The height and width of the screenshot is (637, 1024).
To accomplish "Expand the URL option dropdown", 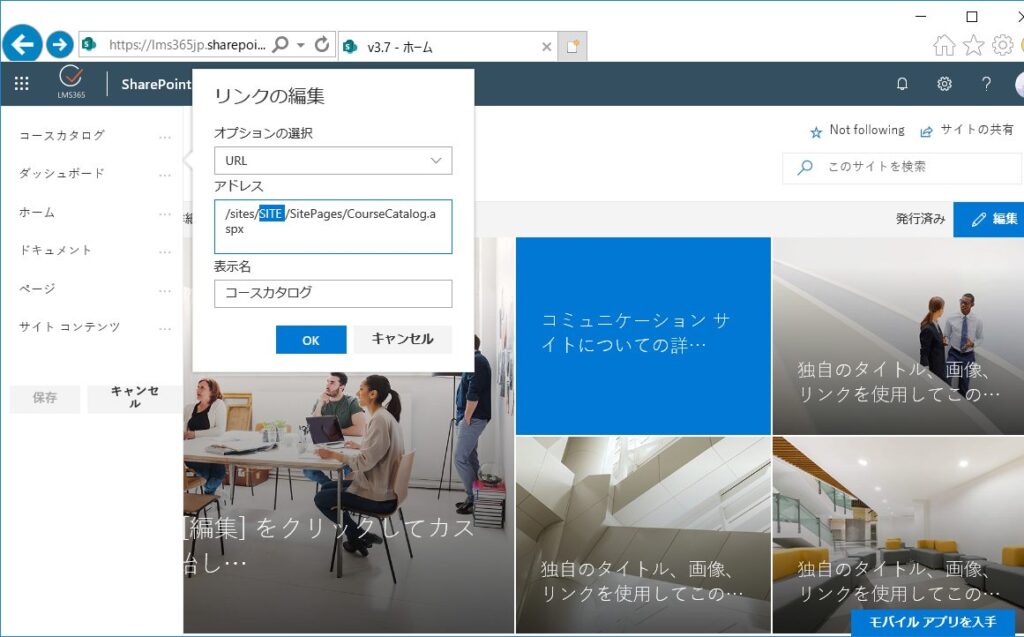I will point(333,161).
